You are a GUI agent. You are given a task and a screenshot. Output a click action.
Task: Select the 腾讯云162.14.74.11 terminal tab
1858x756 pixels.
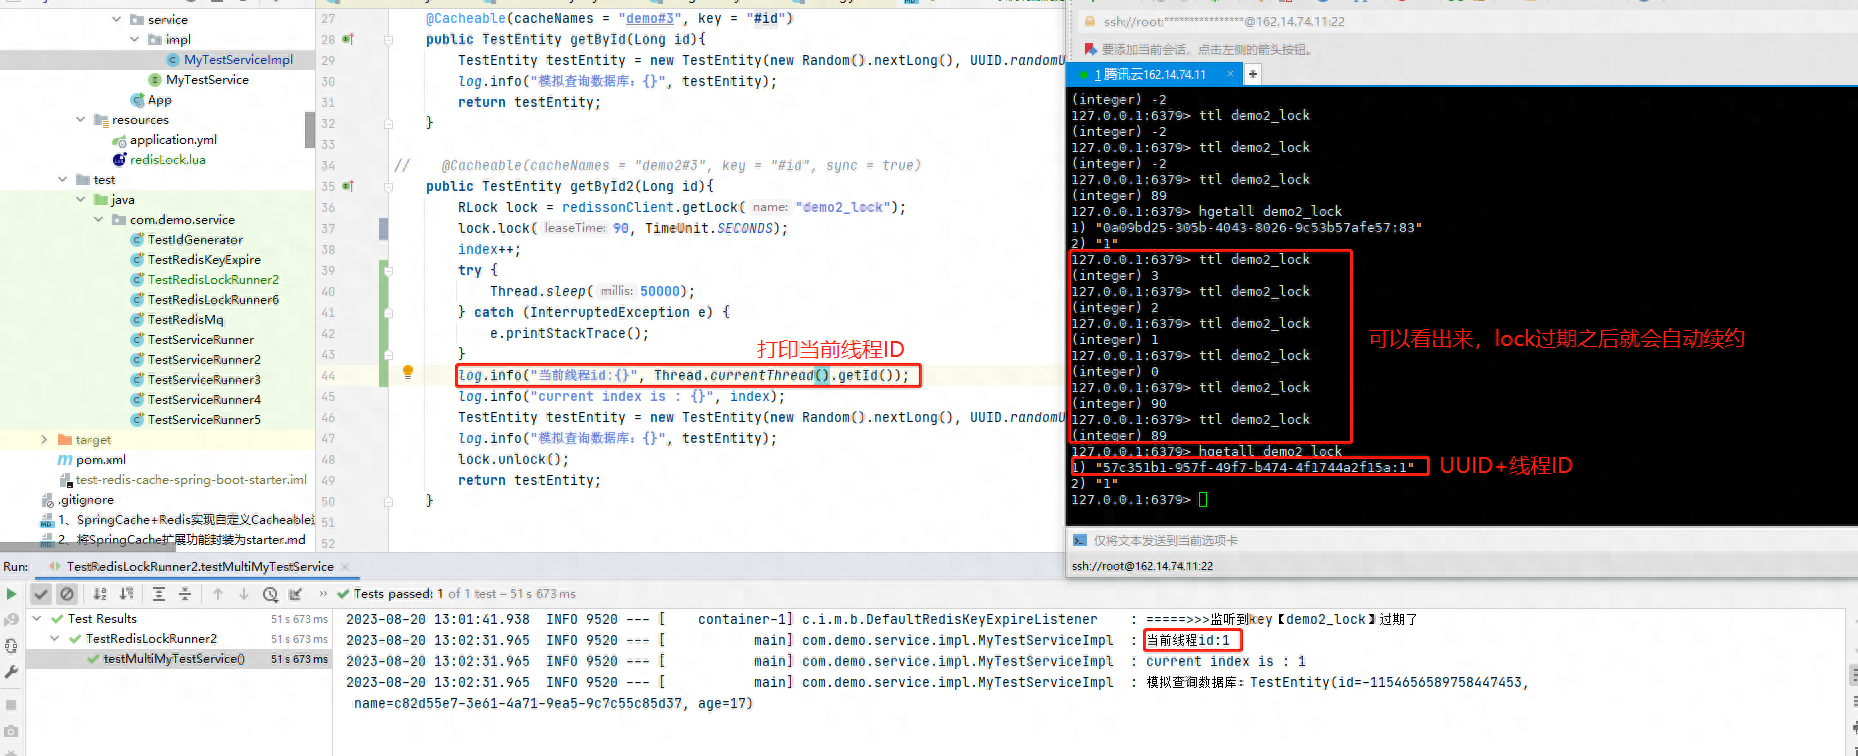1154,74
